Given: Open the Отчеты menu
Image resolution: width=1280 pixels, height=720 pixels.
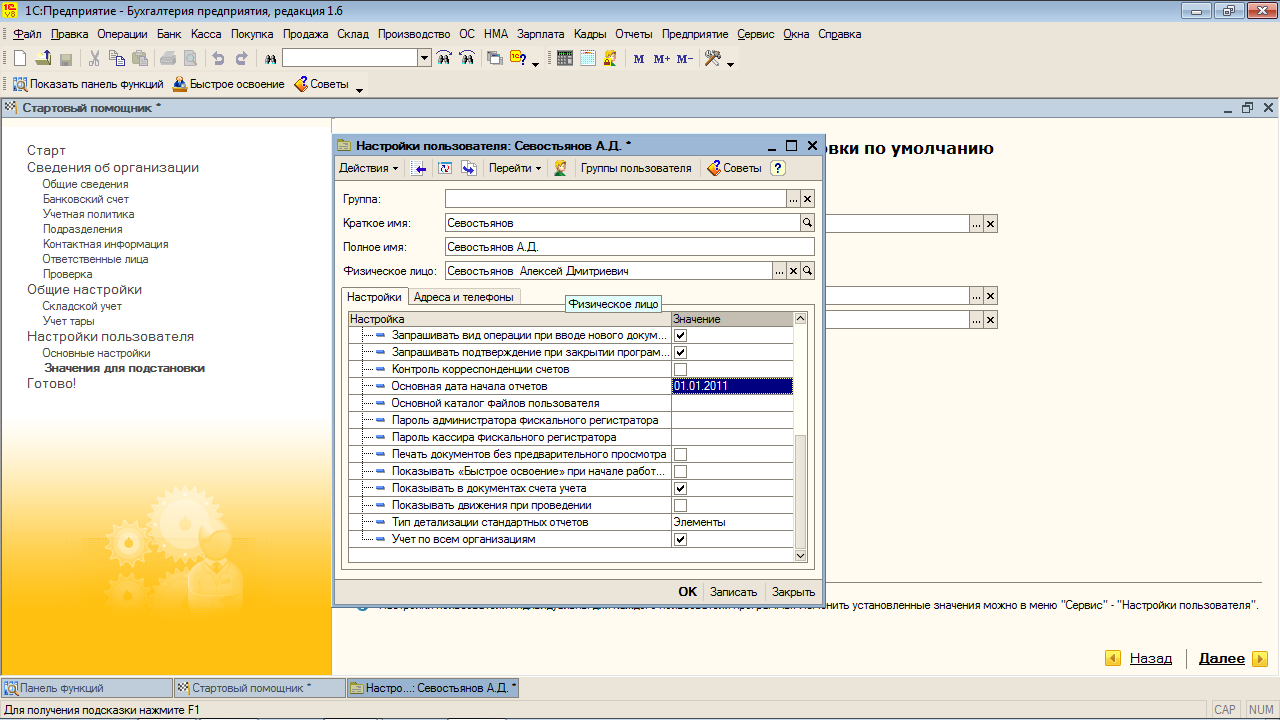Looking at the screenshot, I should point(634,34).
